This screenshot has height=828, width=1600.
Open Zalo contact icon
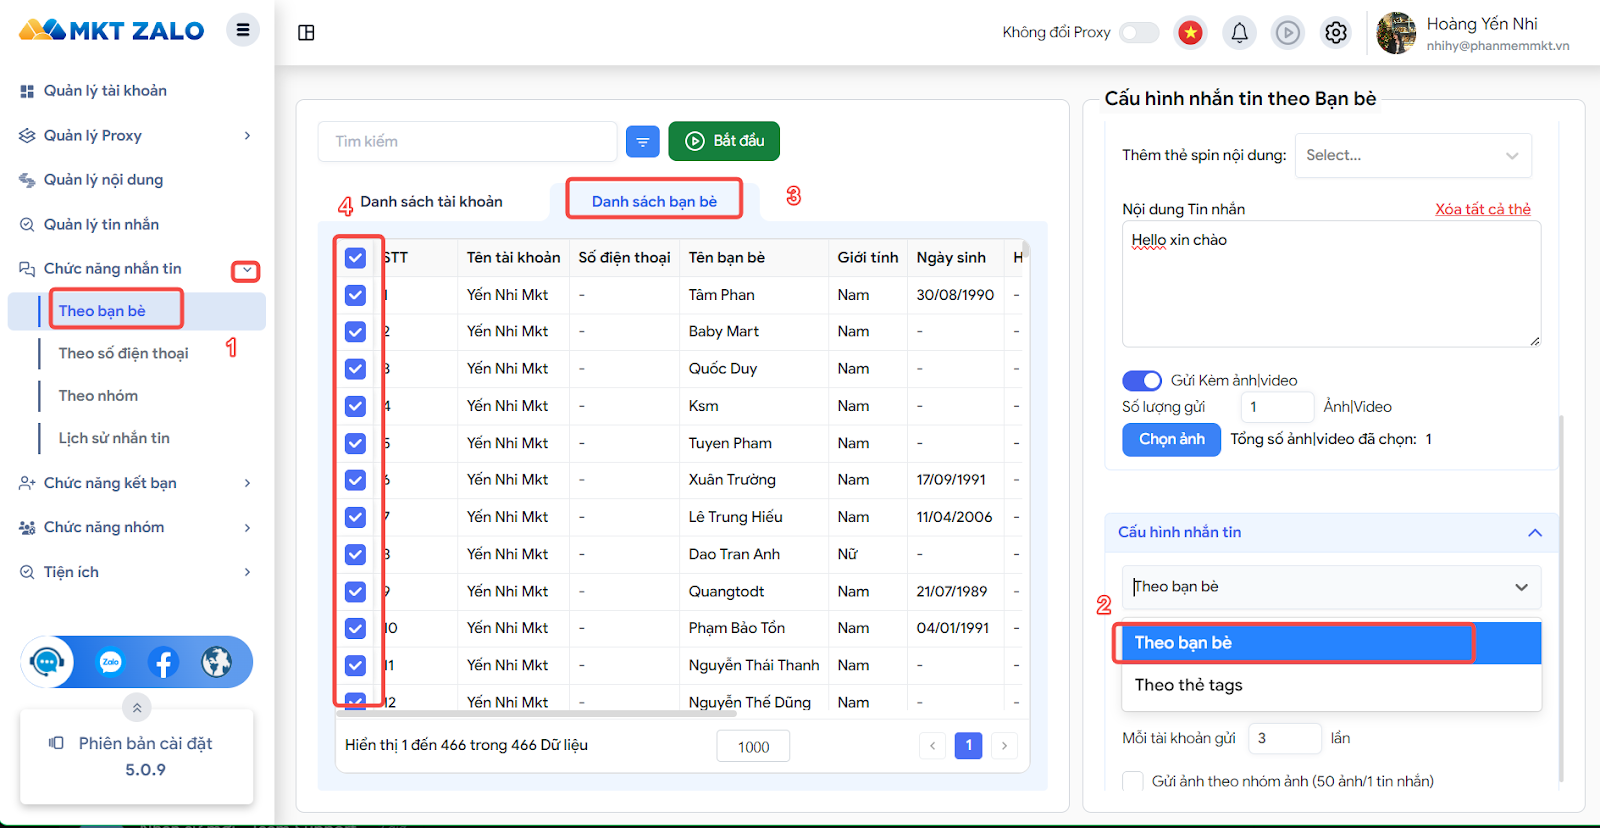coord(110,662)
